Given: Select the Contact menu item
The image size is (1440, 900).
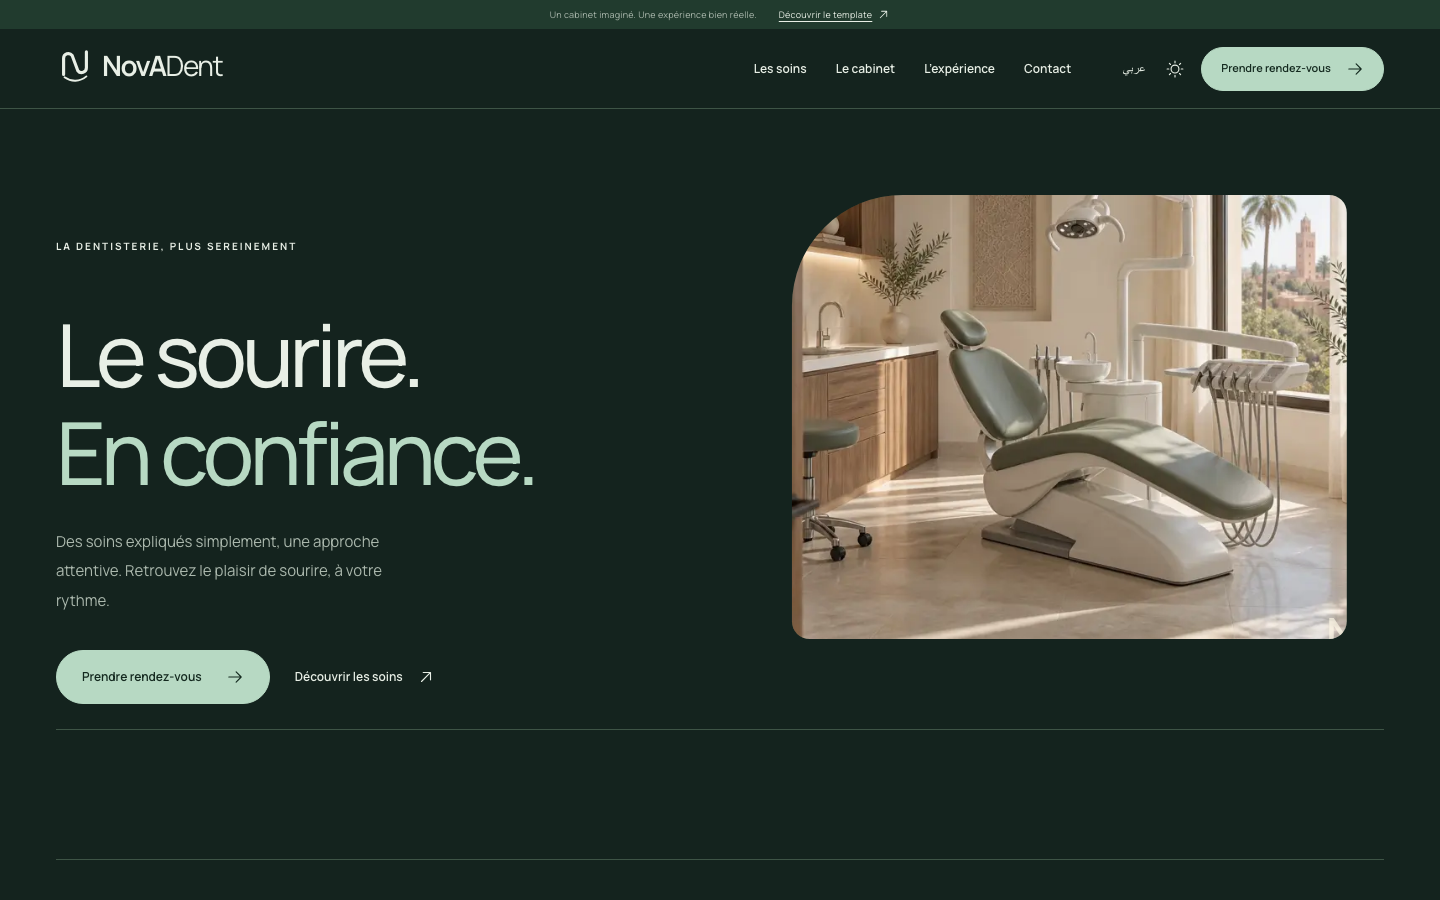Looking at the screenshot, I should (1047, 69).
